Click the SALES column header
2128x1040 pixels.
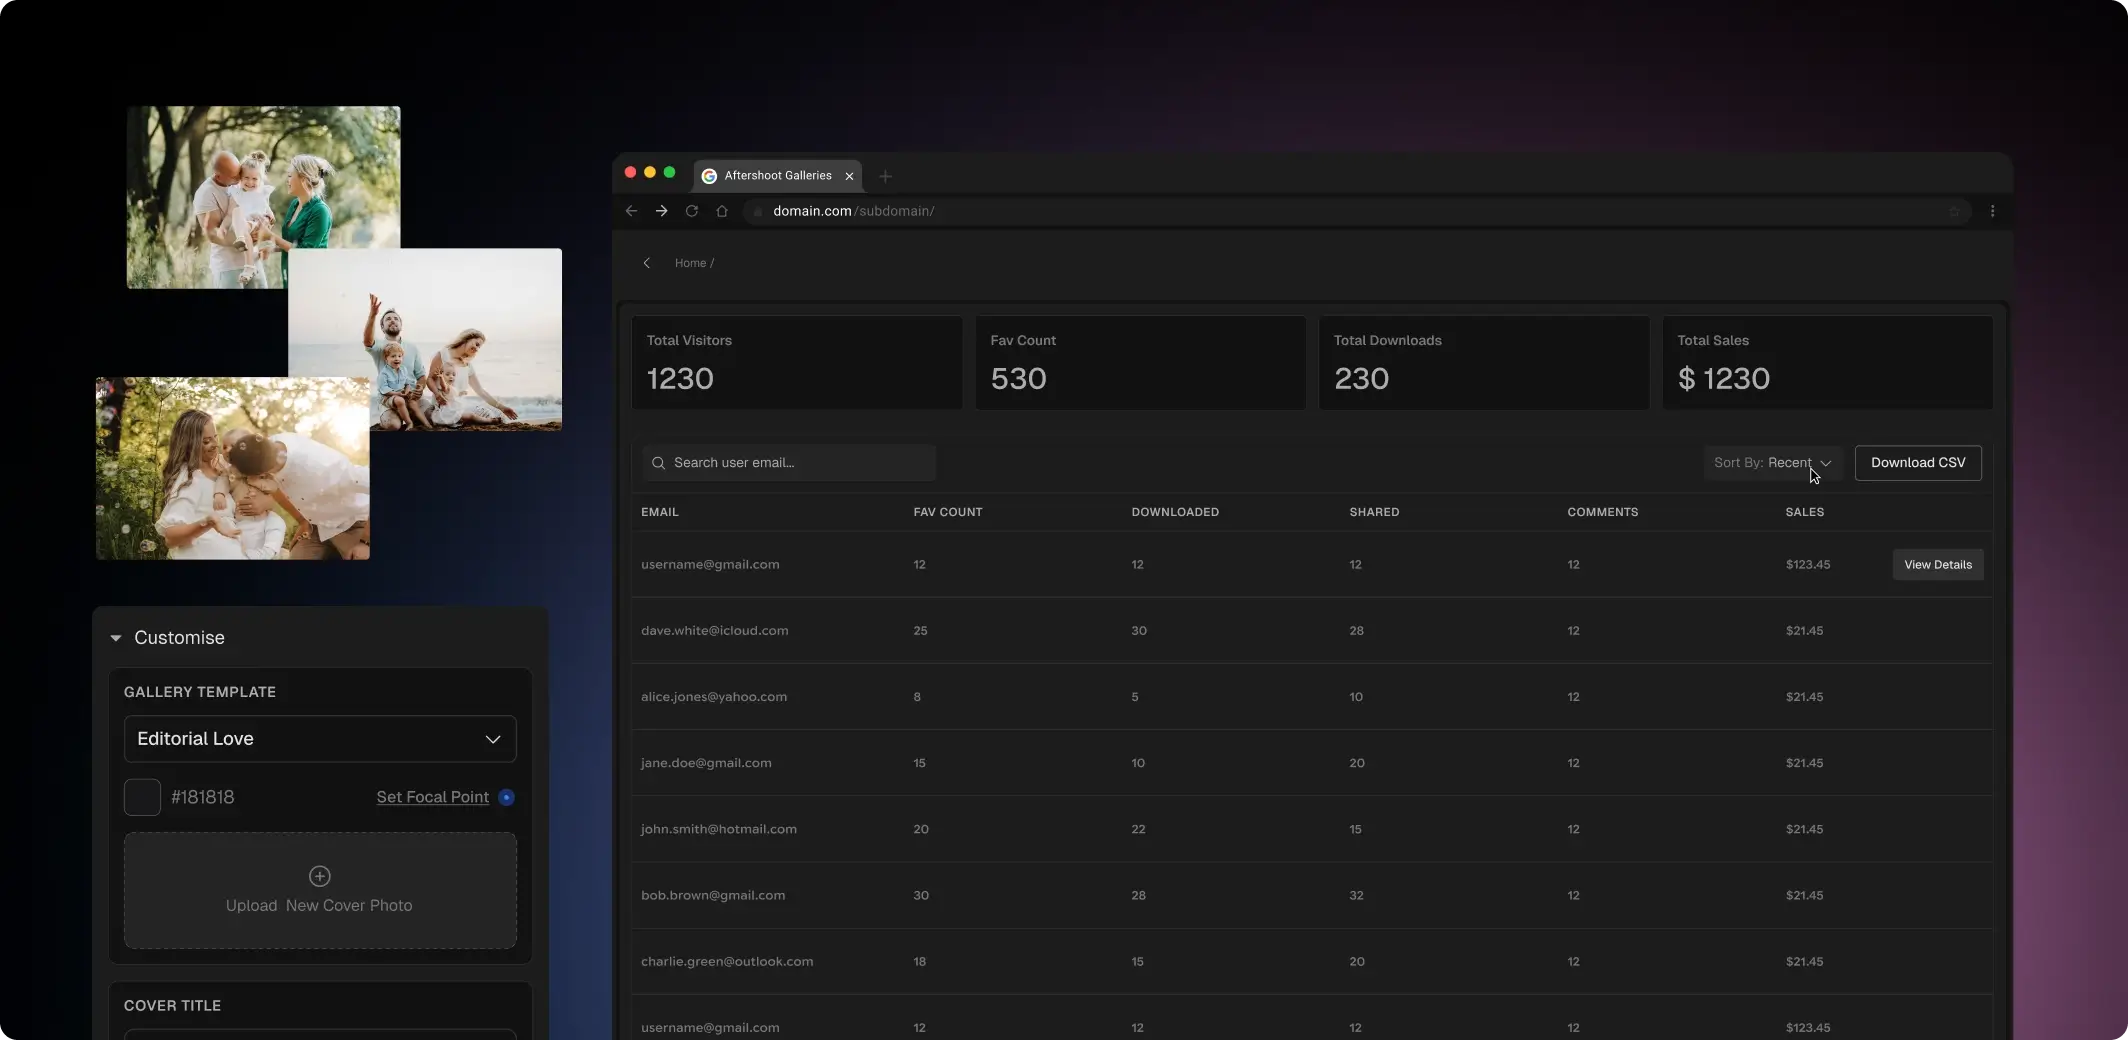pyautogui.click(x=1805, y=512)
